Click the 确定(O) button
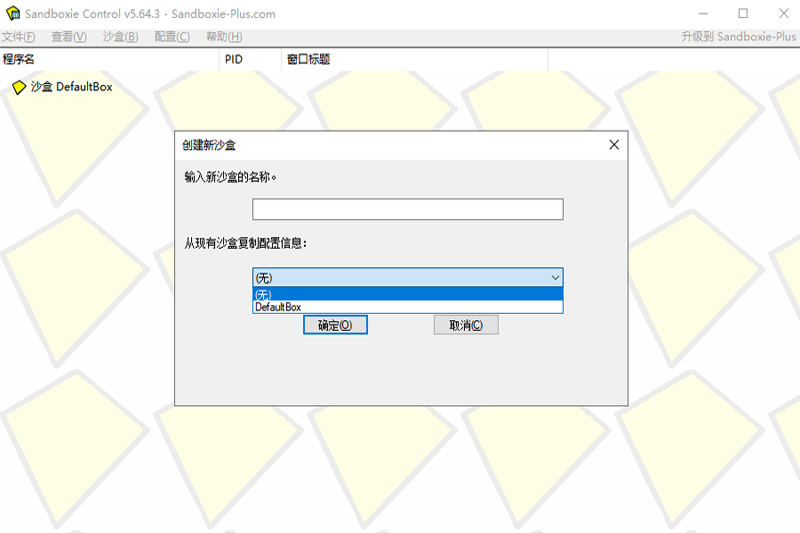This screenshot has width=800, height=533. click(335, 325)
